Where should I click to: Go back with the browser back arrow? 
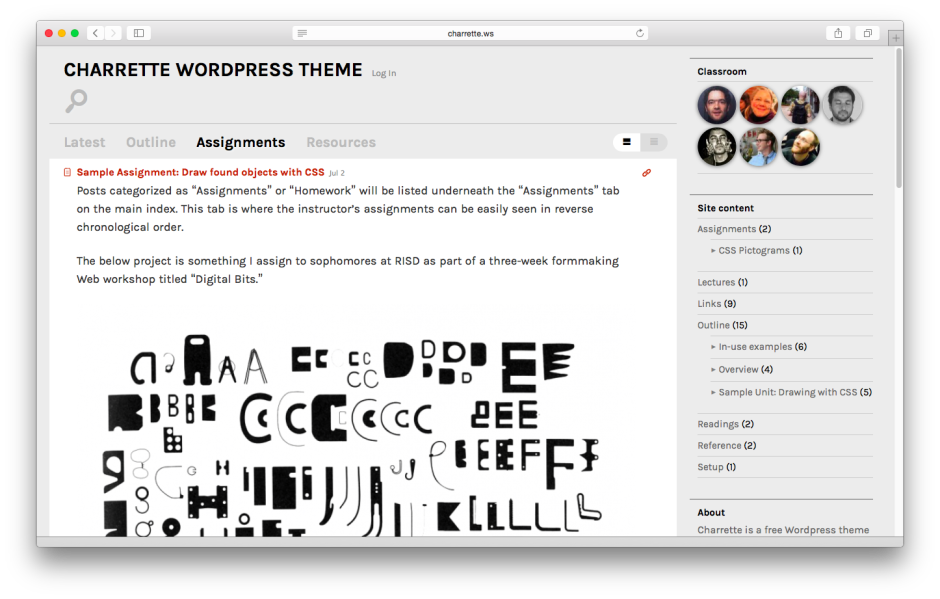pos(96,33)
